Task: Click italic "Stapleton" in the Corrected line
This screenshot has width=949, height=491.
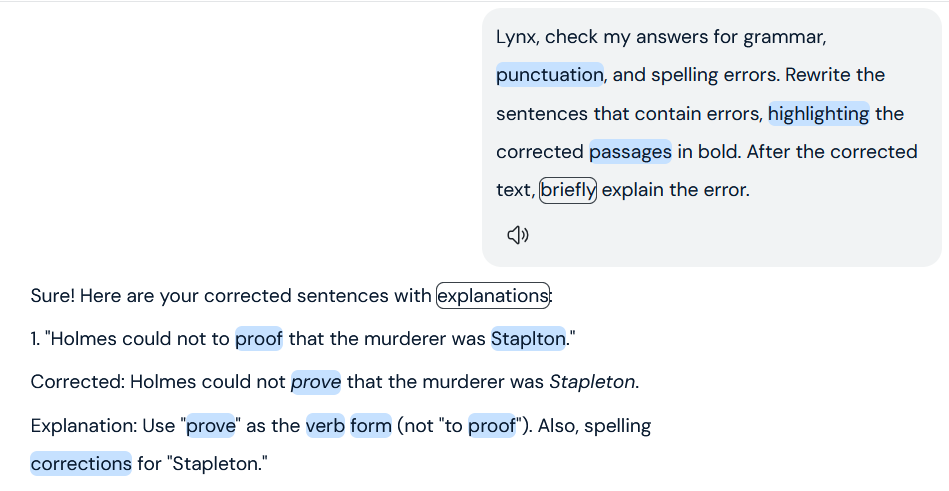Action: pos(592,382)
